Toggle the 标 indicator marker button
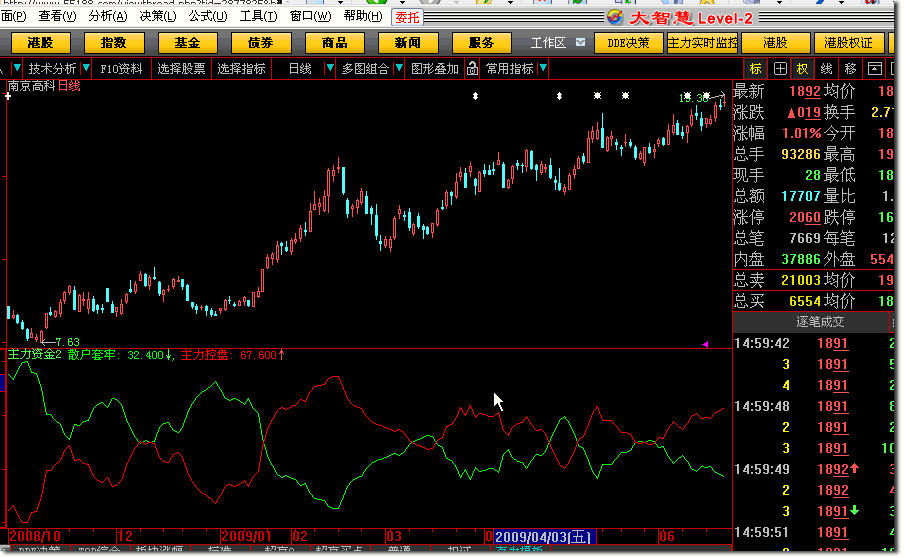The height and width of the screenshot is (558, 904). coord(755,69)
